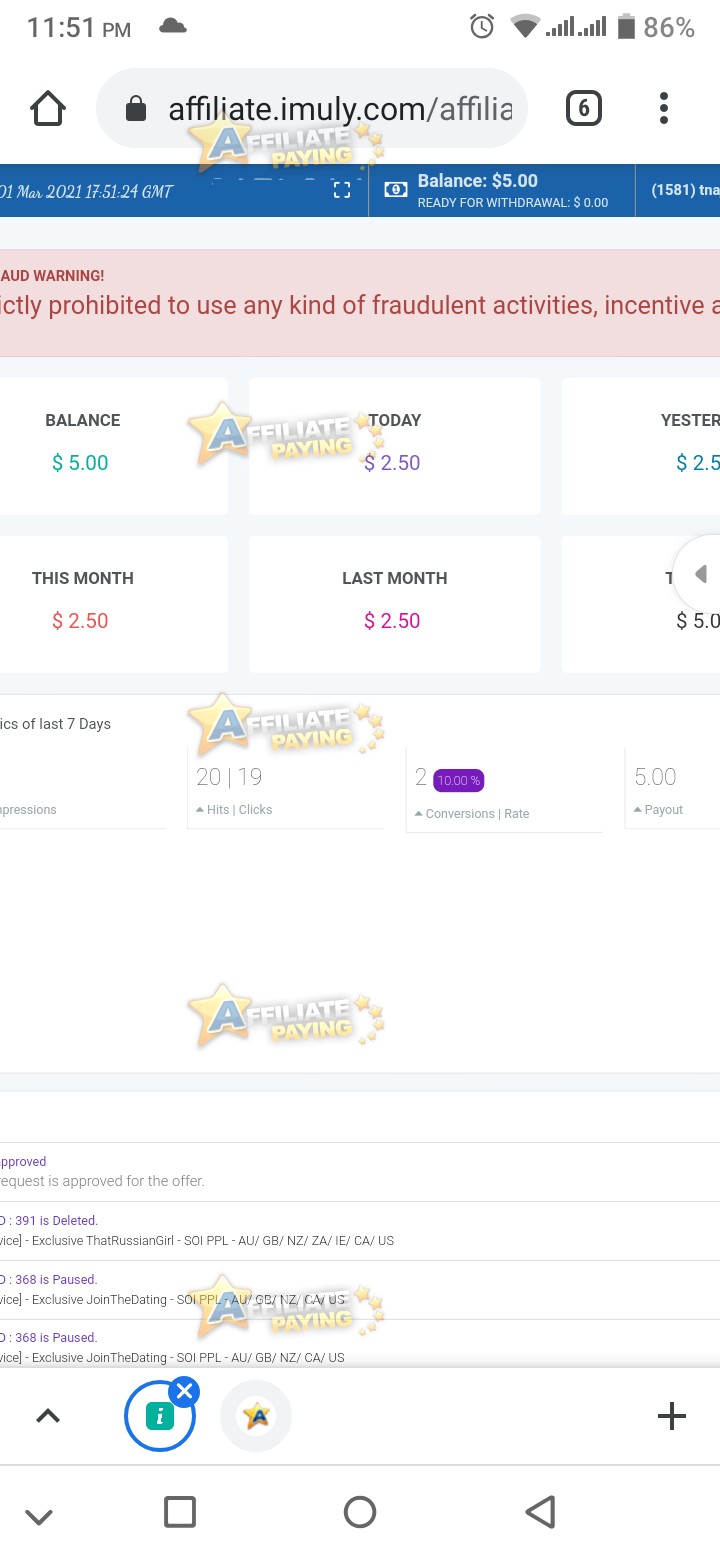Switch to the Affiliate Paying star tab

[256, 1416]
